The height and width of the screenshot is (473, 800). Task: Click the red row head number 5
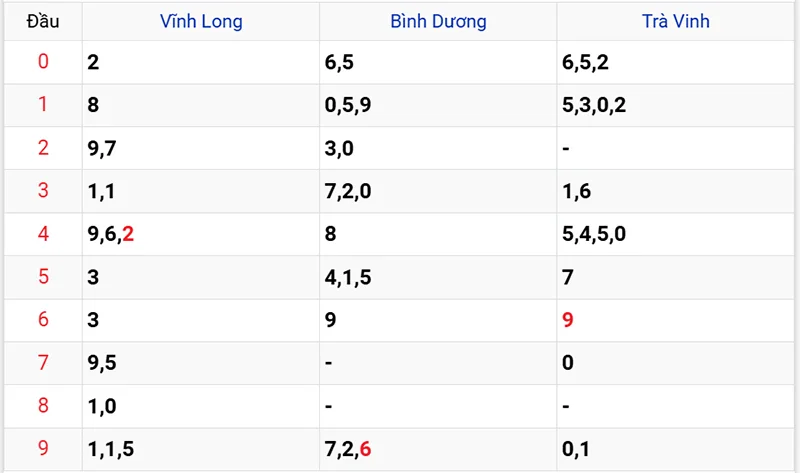(43, 277)
